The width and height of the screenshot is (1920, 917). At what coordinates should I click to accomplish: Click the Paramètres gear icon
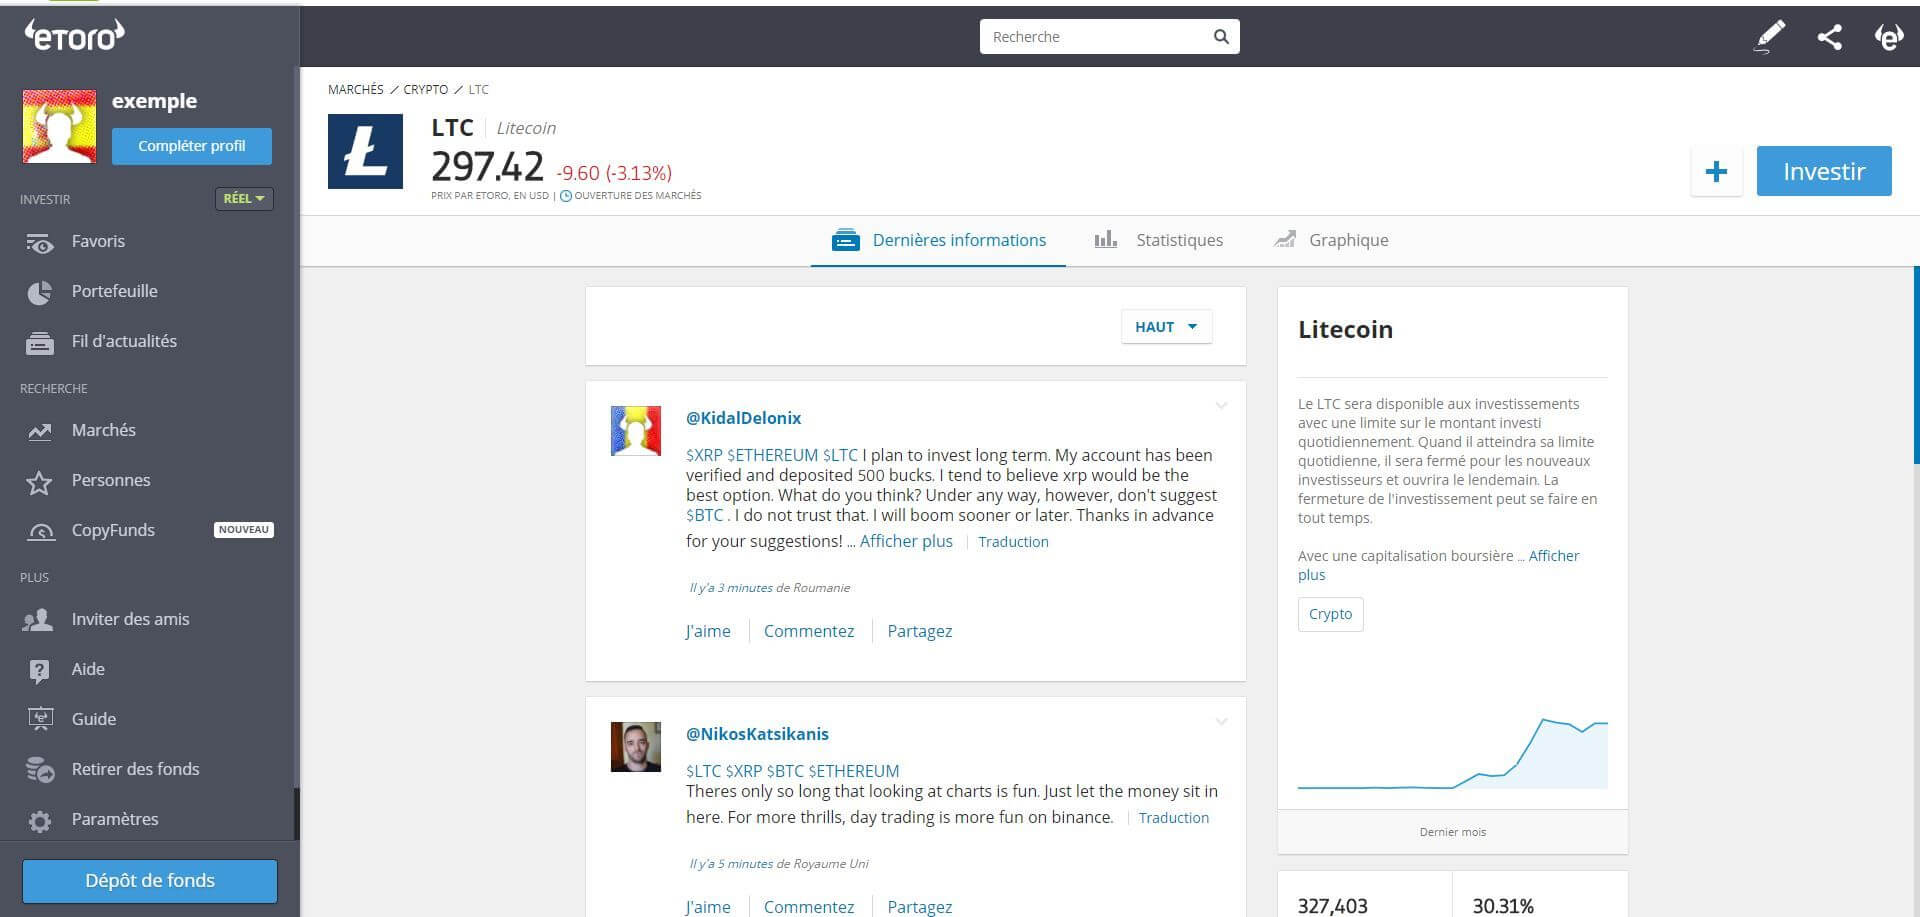[x=40, y=821]
